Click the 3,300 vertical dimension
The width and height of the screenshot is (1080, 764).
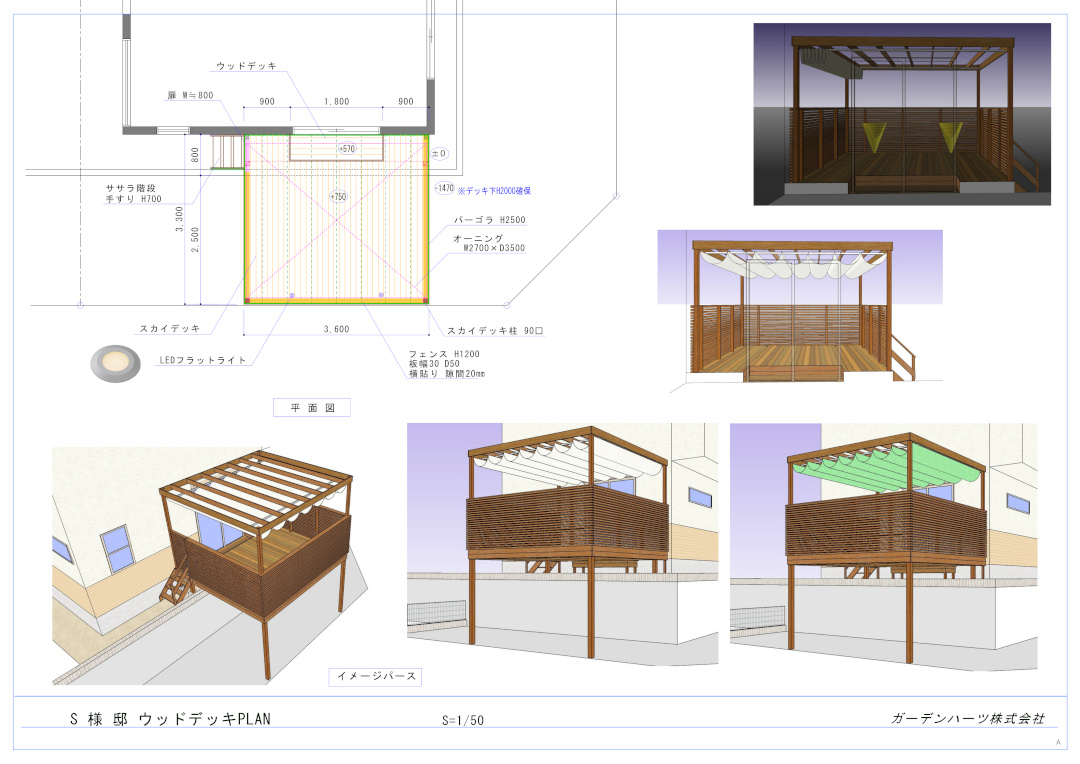coord(179,218)
